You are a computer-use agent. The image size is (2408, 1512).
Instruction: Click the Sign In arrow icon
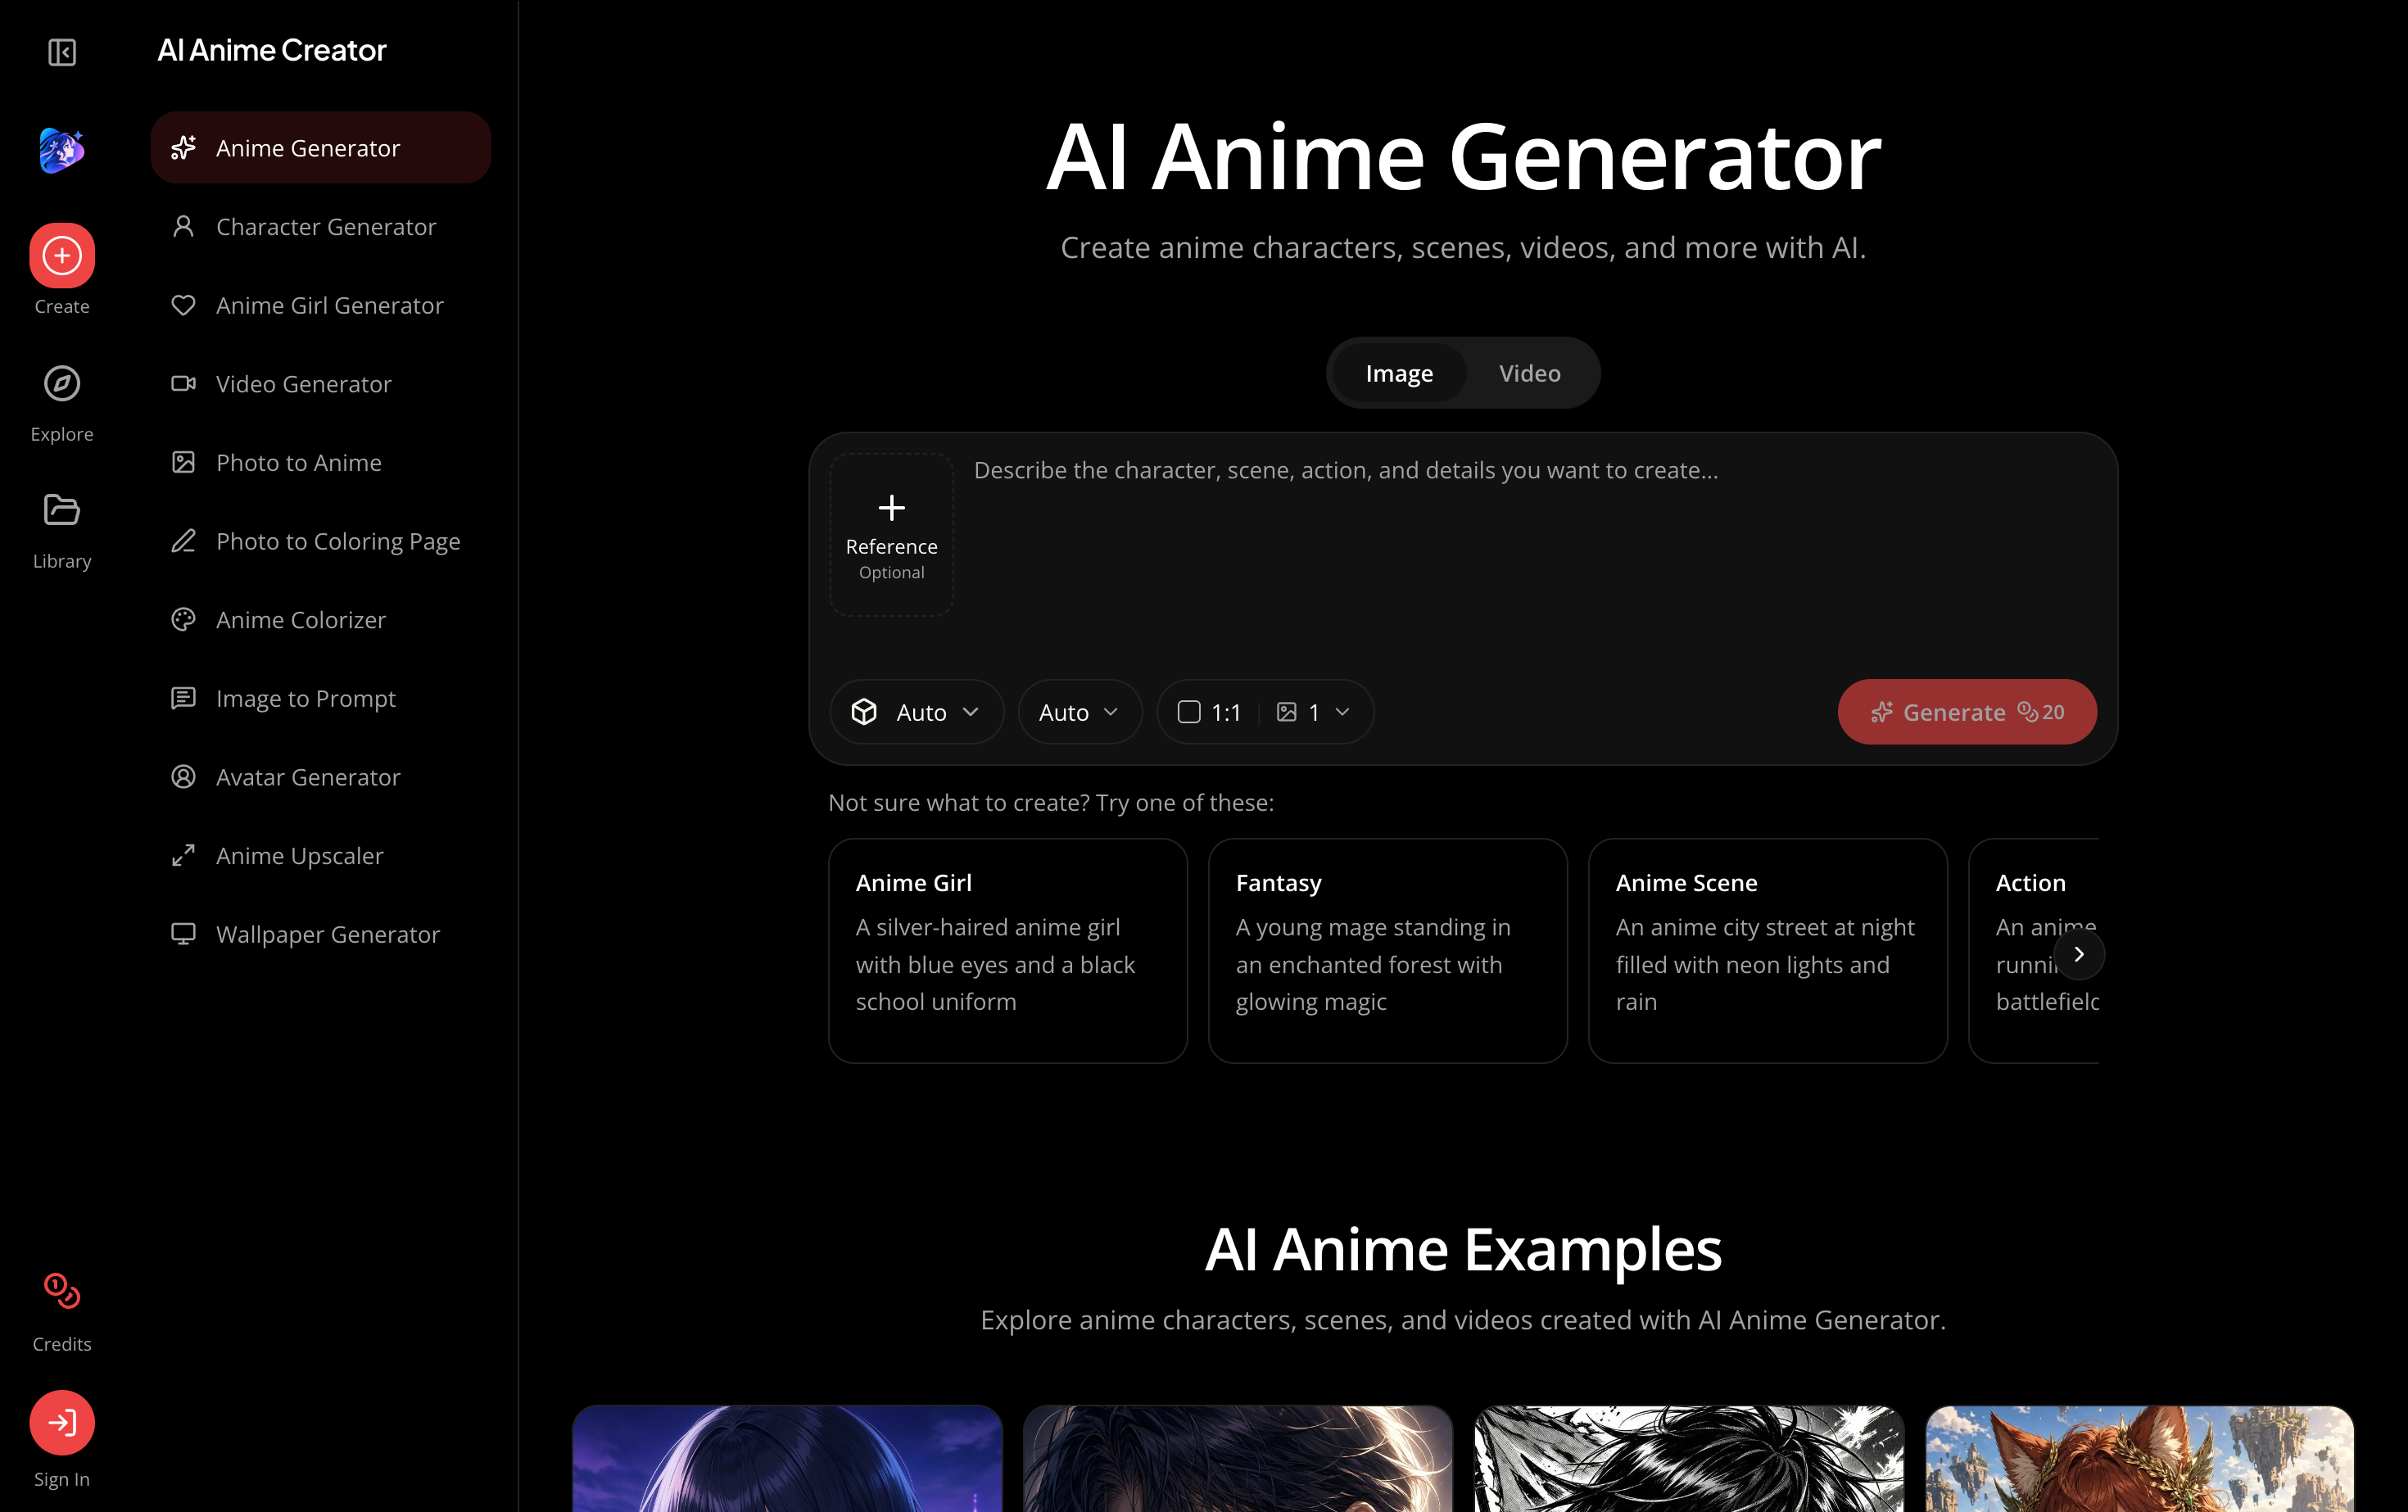pyautogui.click(x=62, y=1422)
